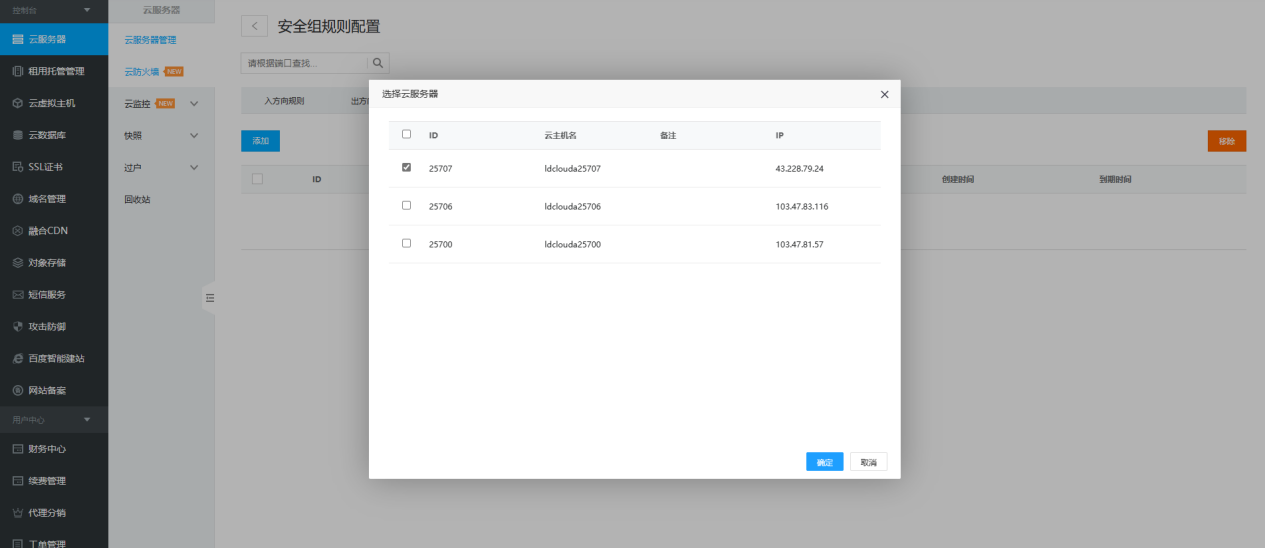Click the search magnifier icon
1265x548 pixels.
(378, 63)
